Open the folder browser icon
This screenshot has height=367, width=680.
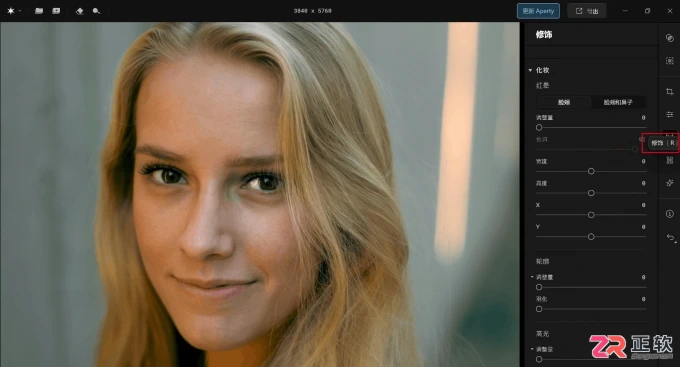pos(39,11)
